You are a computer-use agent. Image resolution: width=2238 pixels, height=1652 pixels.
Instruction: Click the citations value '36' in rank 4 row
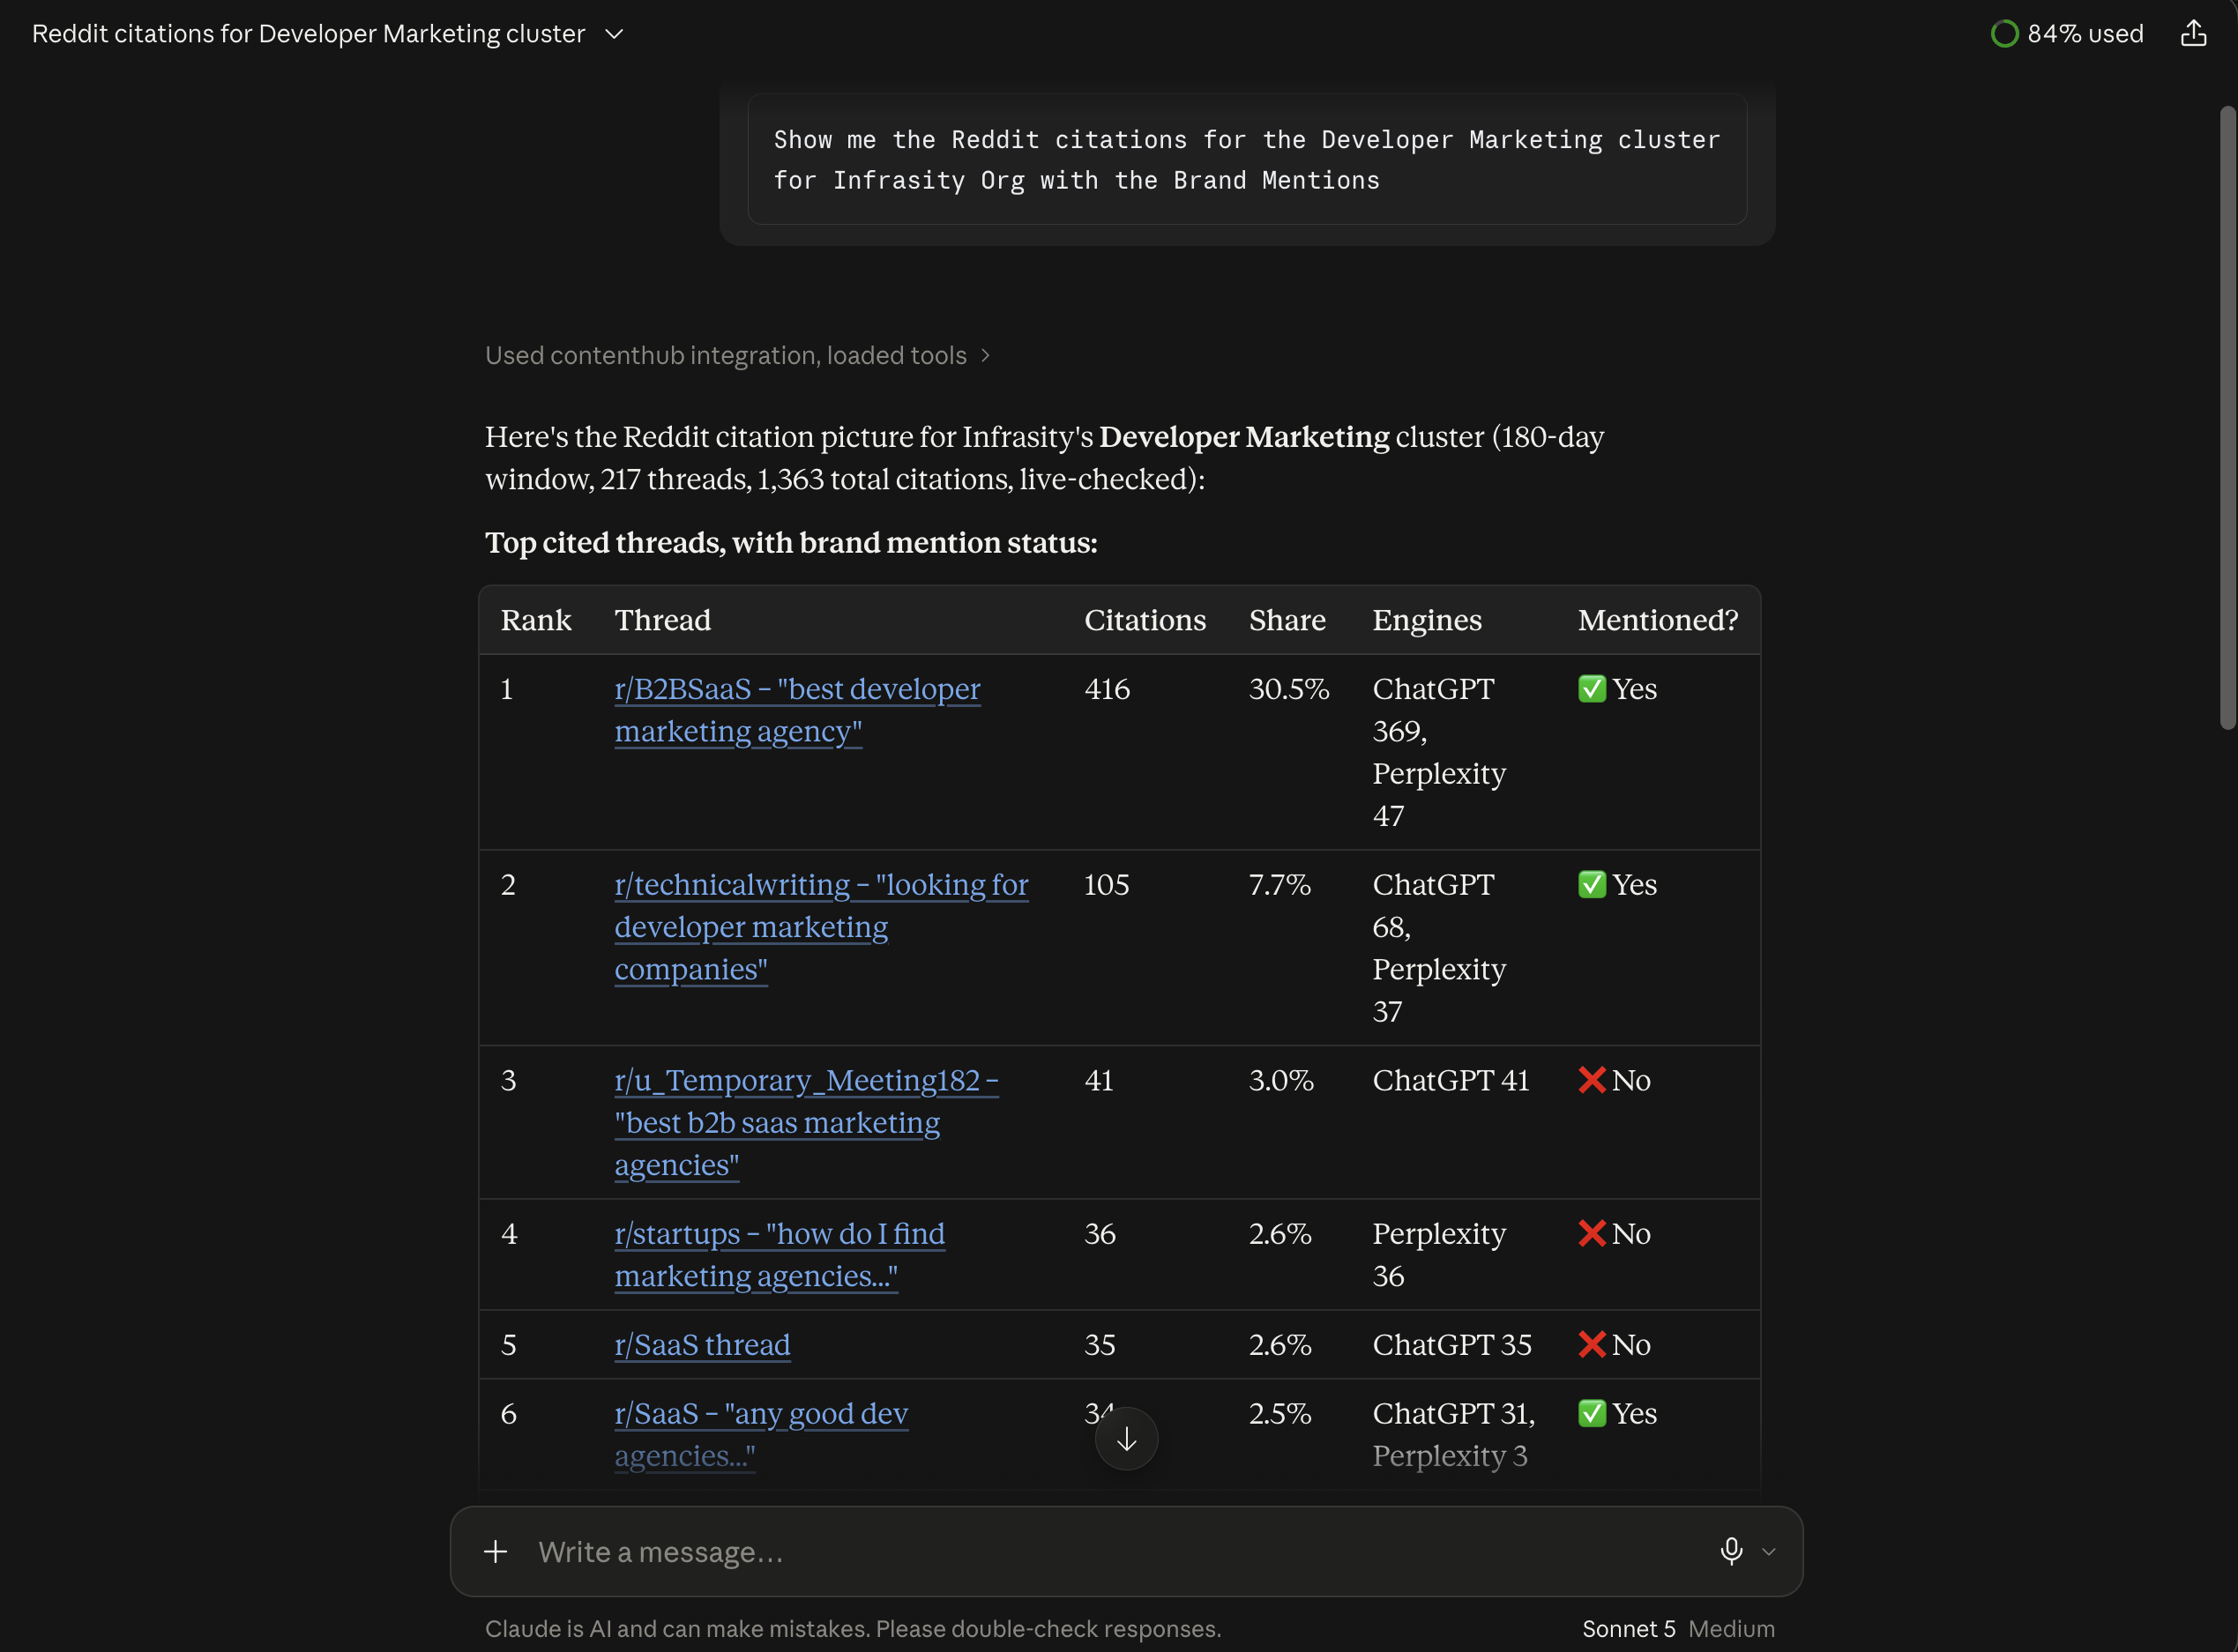pyautogui.click(x=1100, y=1234)
